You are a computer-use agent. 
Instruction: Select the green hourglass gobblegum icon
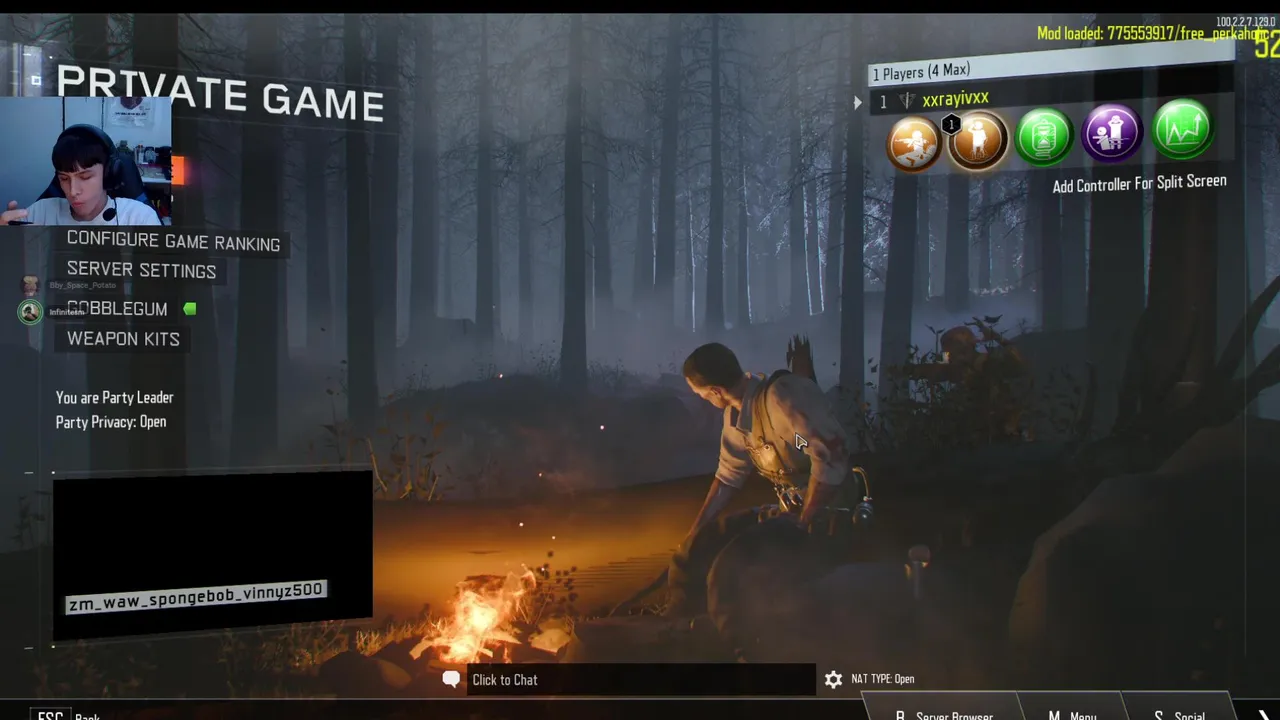(x=1044, y=136)
